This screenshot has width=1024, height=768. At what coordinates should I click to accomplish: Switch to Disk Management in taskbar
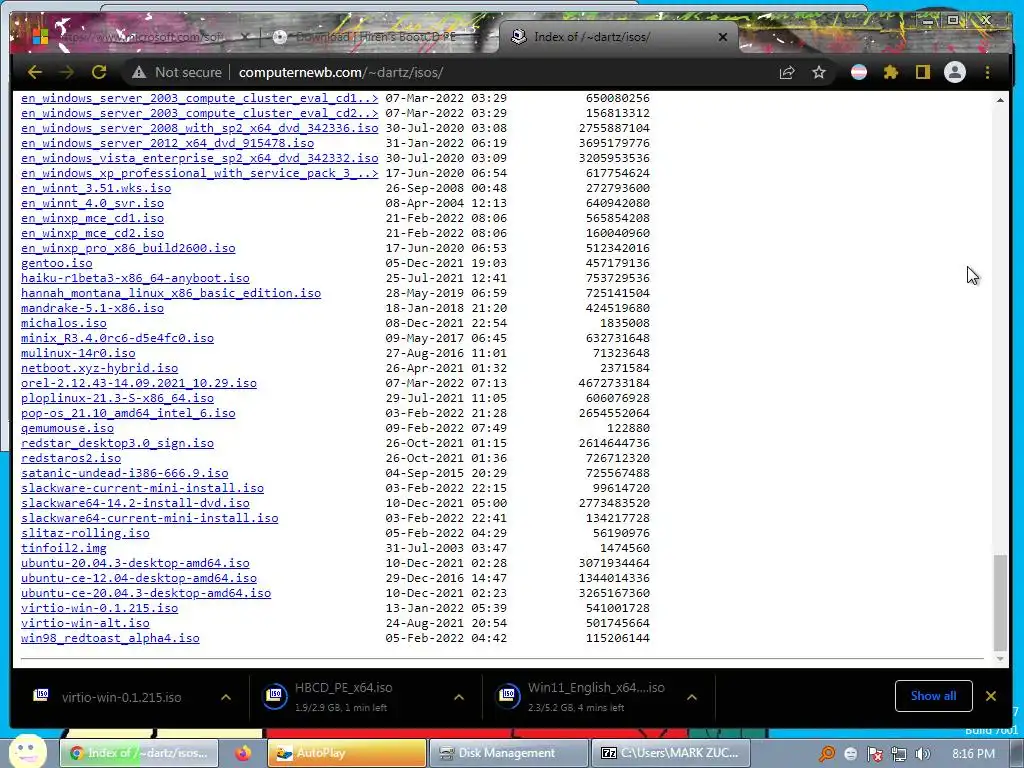click(509, 753)
